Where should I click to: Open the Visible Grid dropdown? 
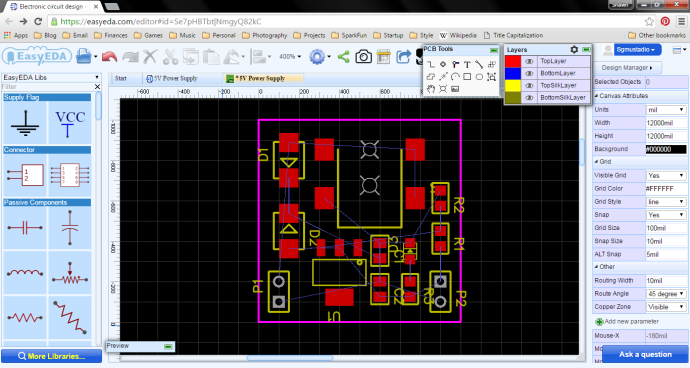(x=666, y=175)
